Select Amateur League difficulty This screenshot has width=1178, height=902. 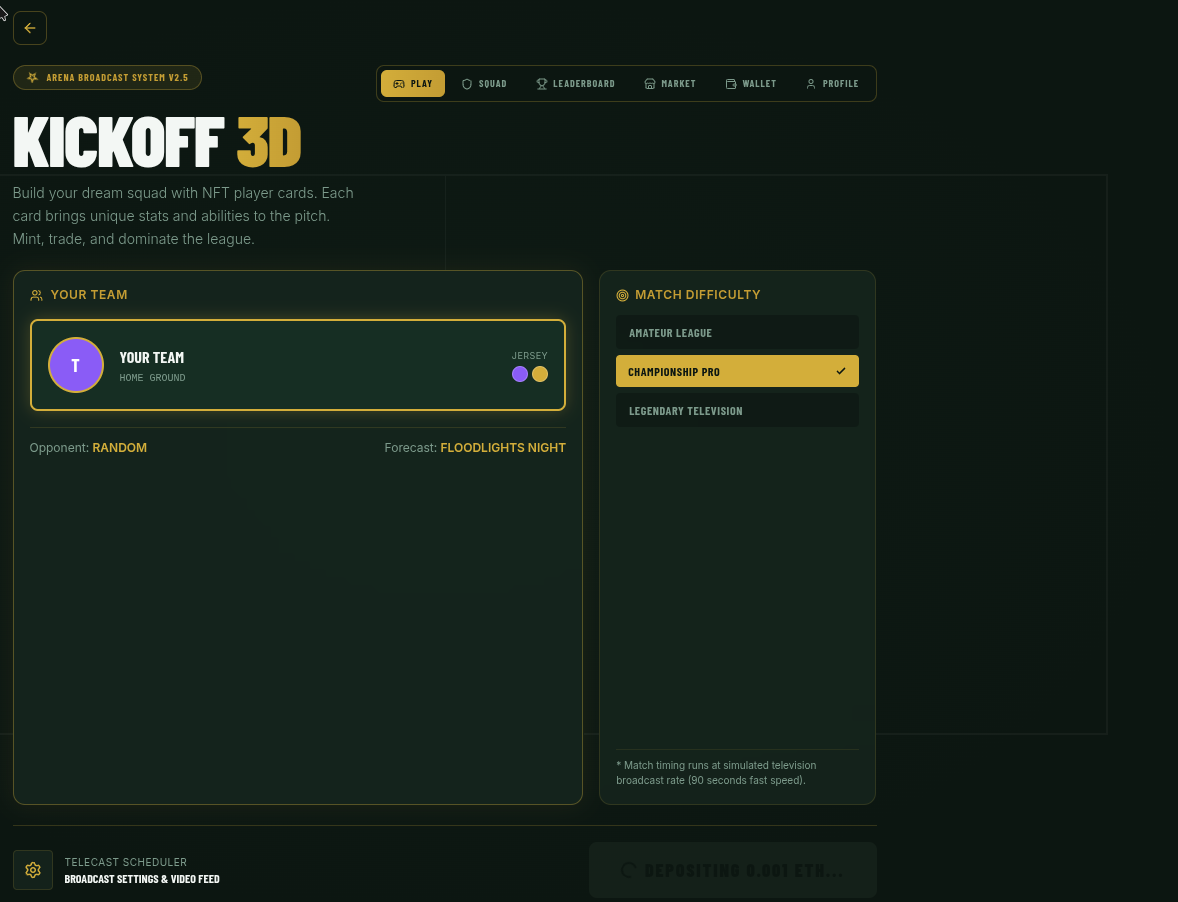tap(737, 332)
